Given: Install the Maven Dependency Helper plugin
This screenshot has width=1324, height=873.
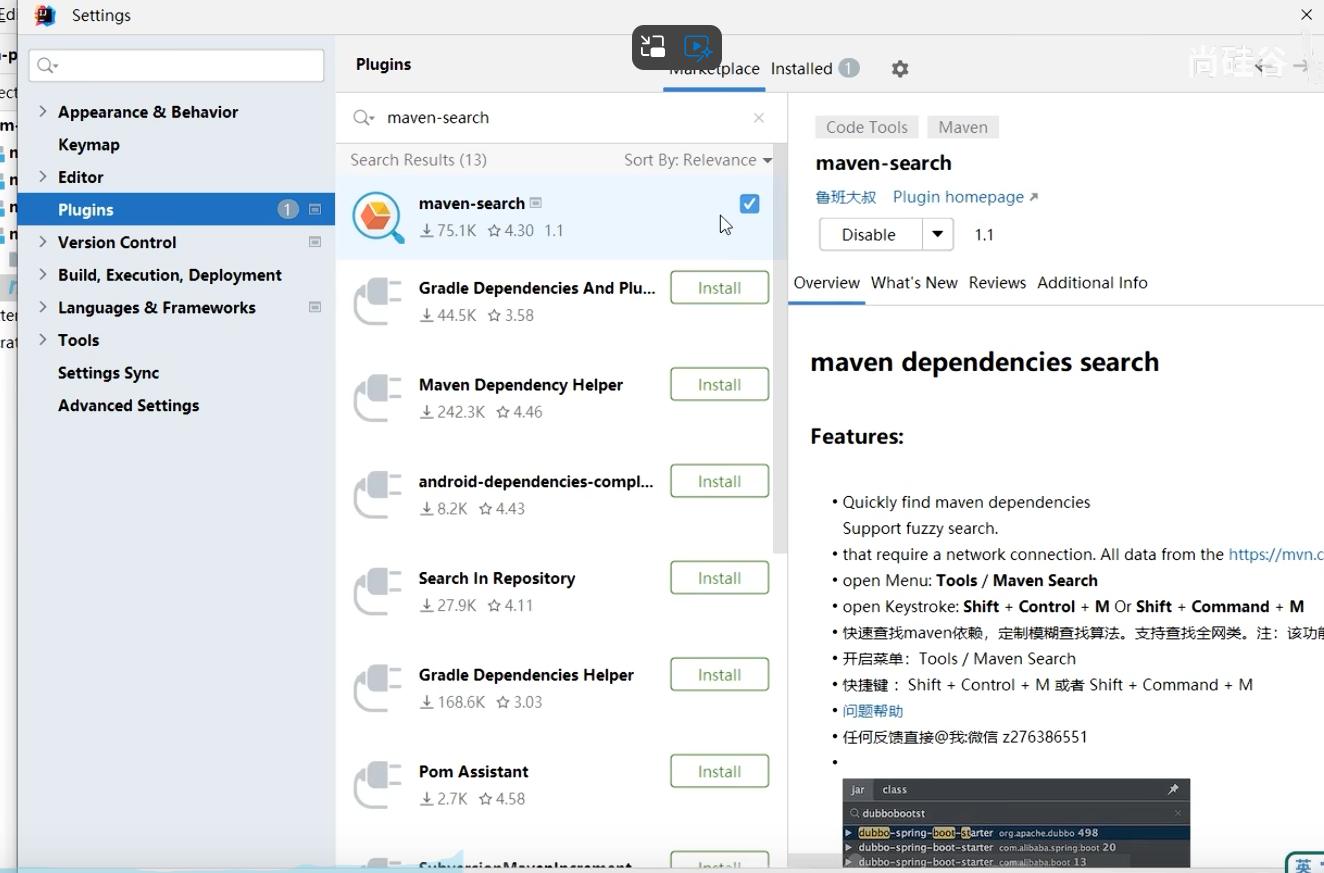Looking at the screenshot, I should (x=719, y=385).
